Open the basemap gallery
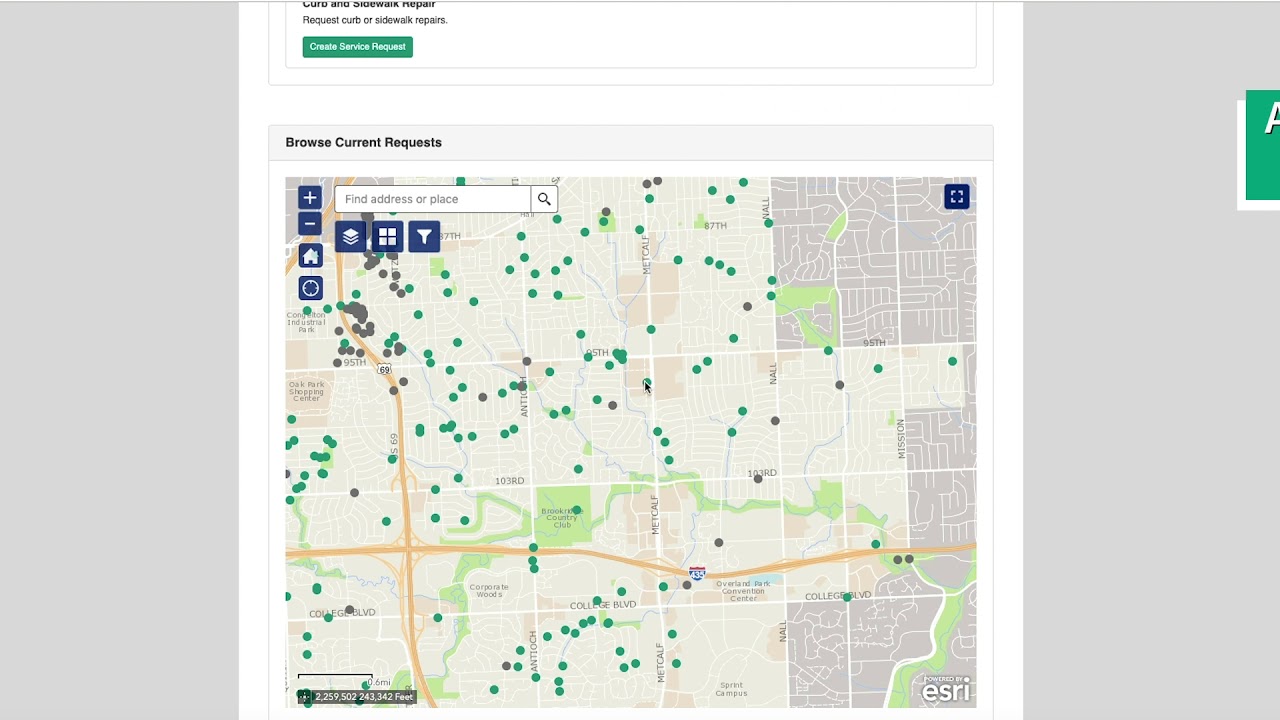The image size is (1280, 720). 387,237
